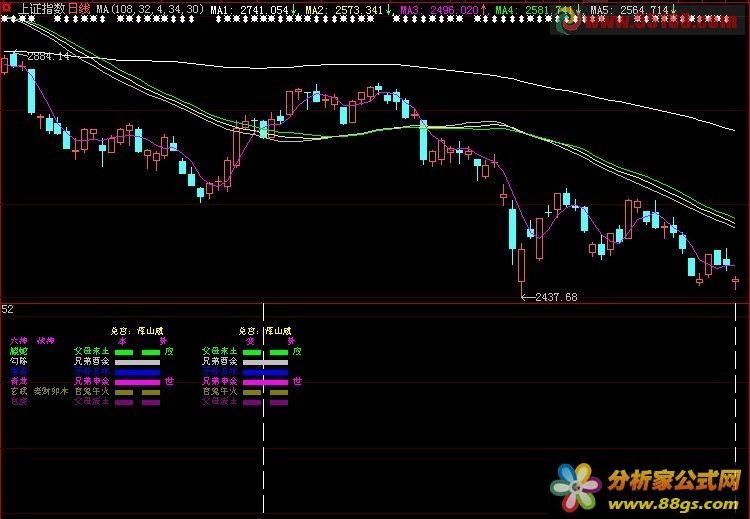Click the green 应 mark in 变卦 column
Image resolution: width=750 pixels, height=519 pixels.
click(297, 351)
